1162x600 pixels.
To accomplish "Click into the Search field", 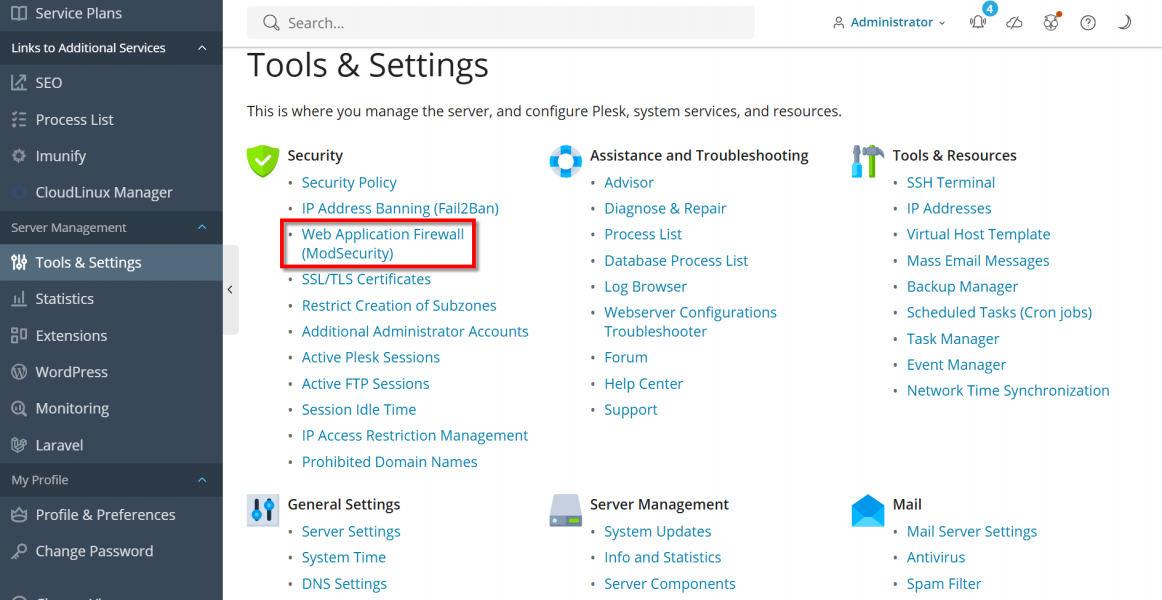I will point(500,23).
